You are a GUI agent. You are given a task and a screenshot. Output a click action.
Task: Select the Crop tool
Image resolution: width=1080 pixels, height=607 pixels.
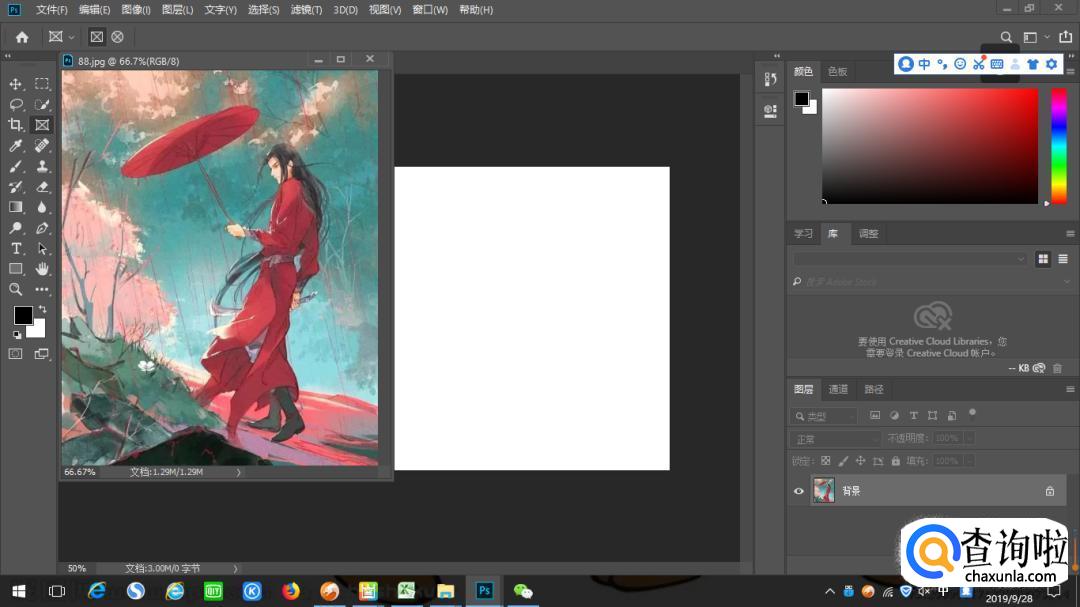tap(15, 125)
